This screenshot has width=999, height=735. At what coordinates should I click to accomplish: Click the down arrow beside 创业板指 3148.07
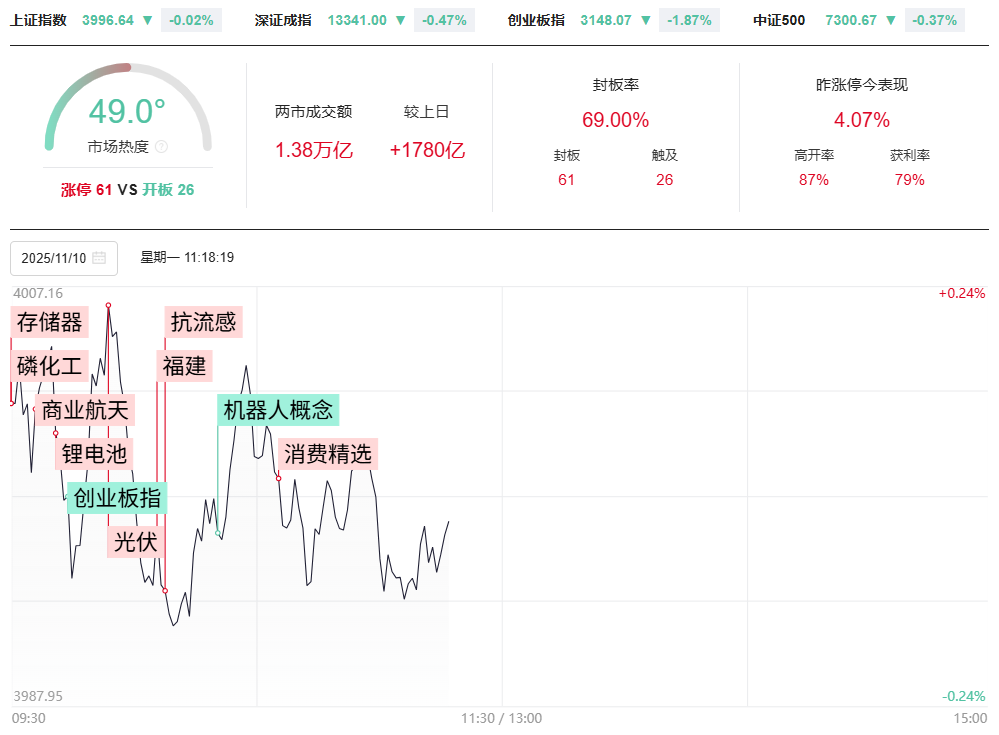point(646,20)
